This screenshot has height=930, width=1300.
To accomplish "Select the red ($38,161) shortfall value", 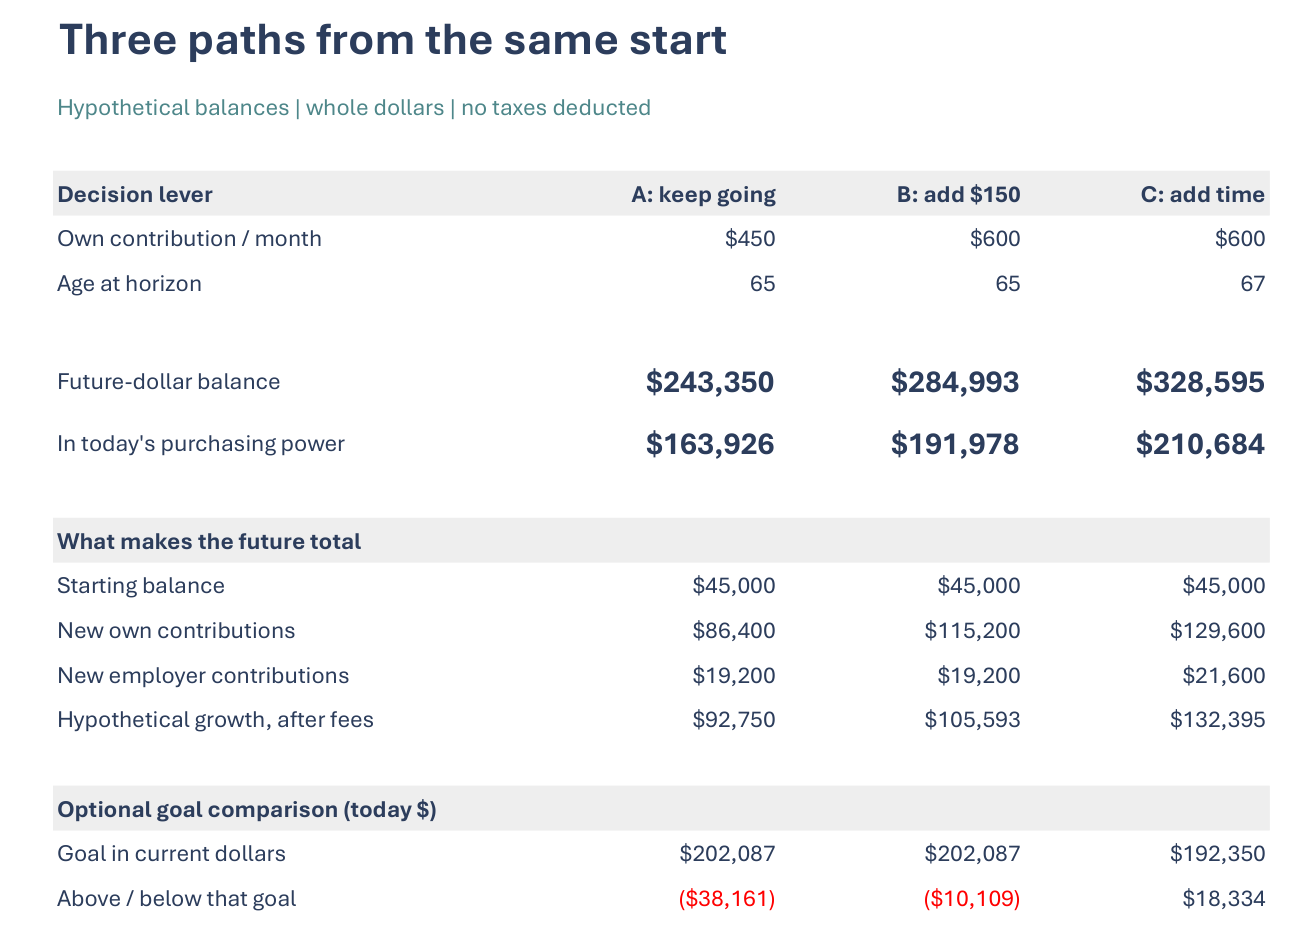I will [x=727, y=899].
